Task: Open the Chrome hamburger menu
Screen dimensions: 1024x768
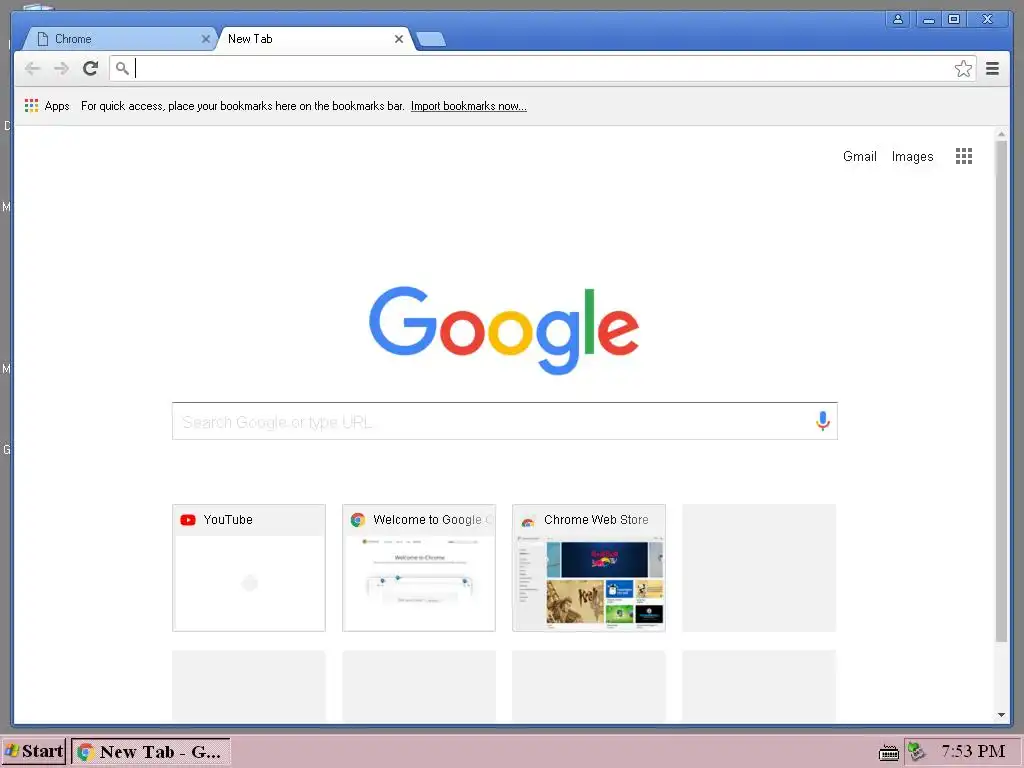Action: click(992, 69)
